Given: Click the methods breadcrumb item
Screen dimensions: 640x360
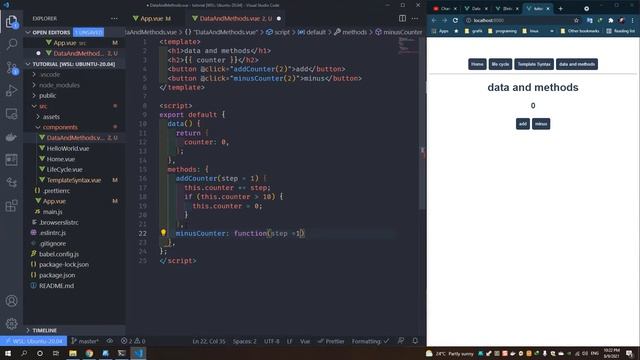Looking at the screenshot, I should [350, 32].
